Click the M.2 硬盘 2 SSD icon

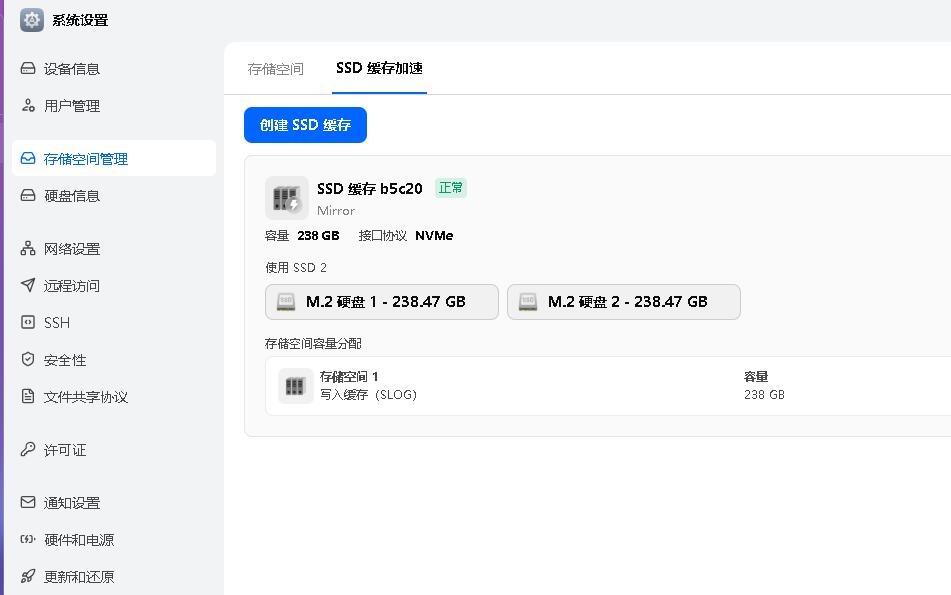coord(528,301)
